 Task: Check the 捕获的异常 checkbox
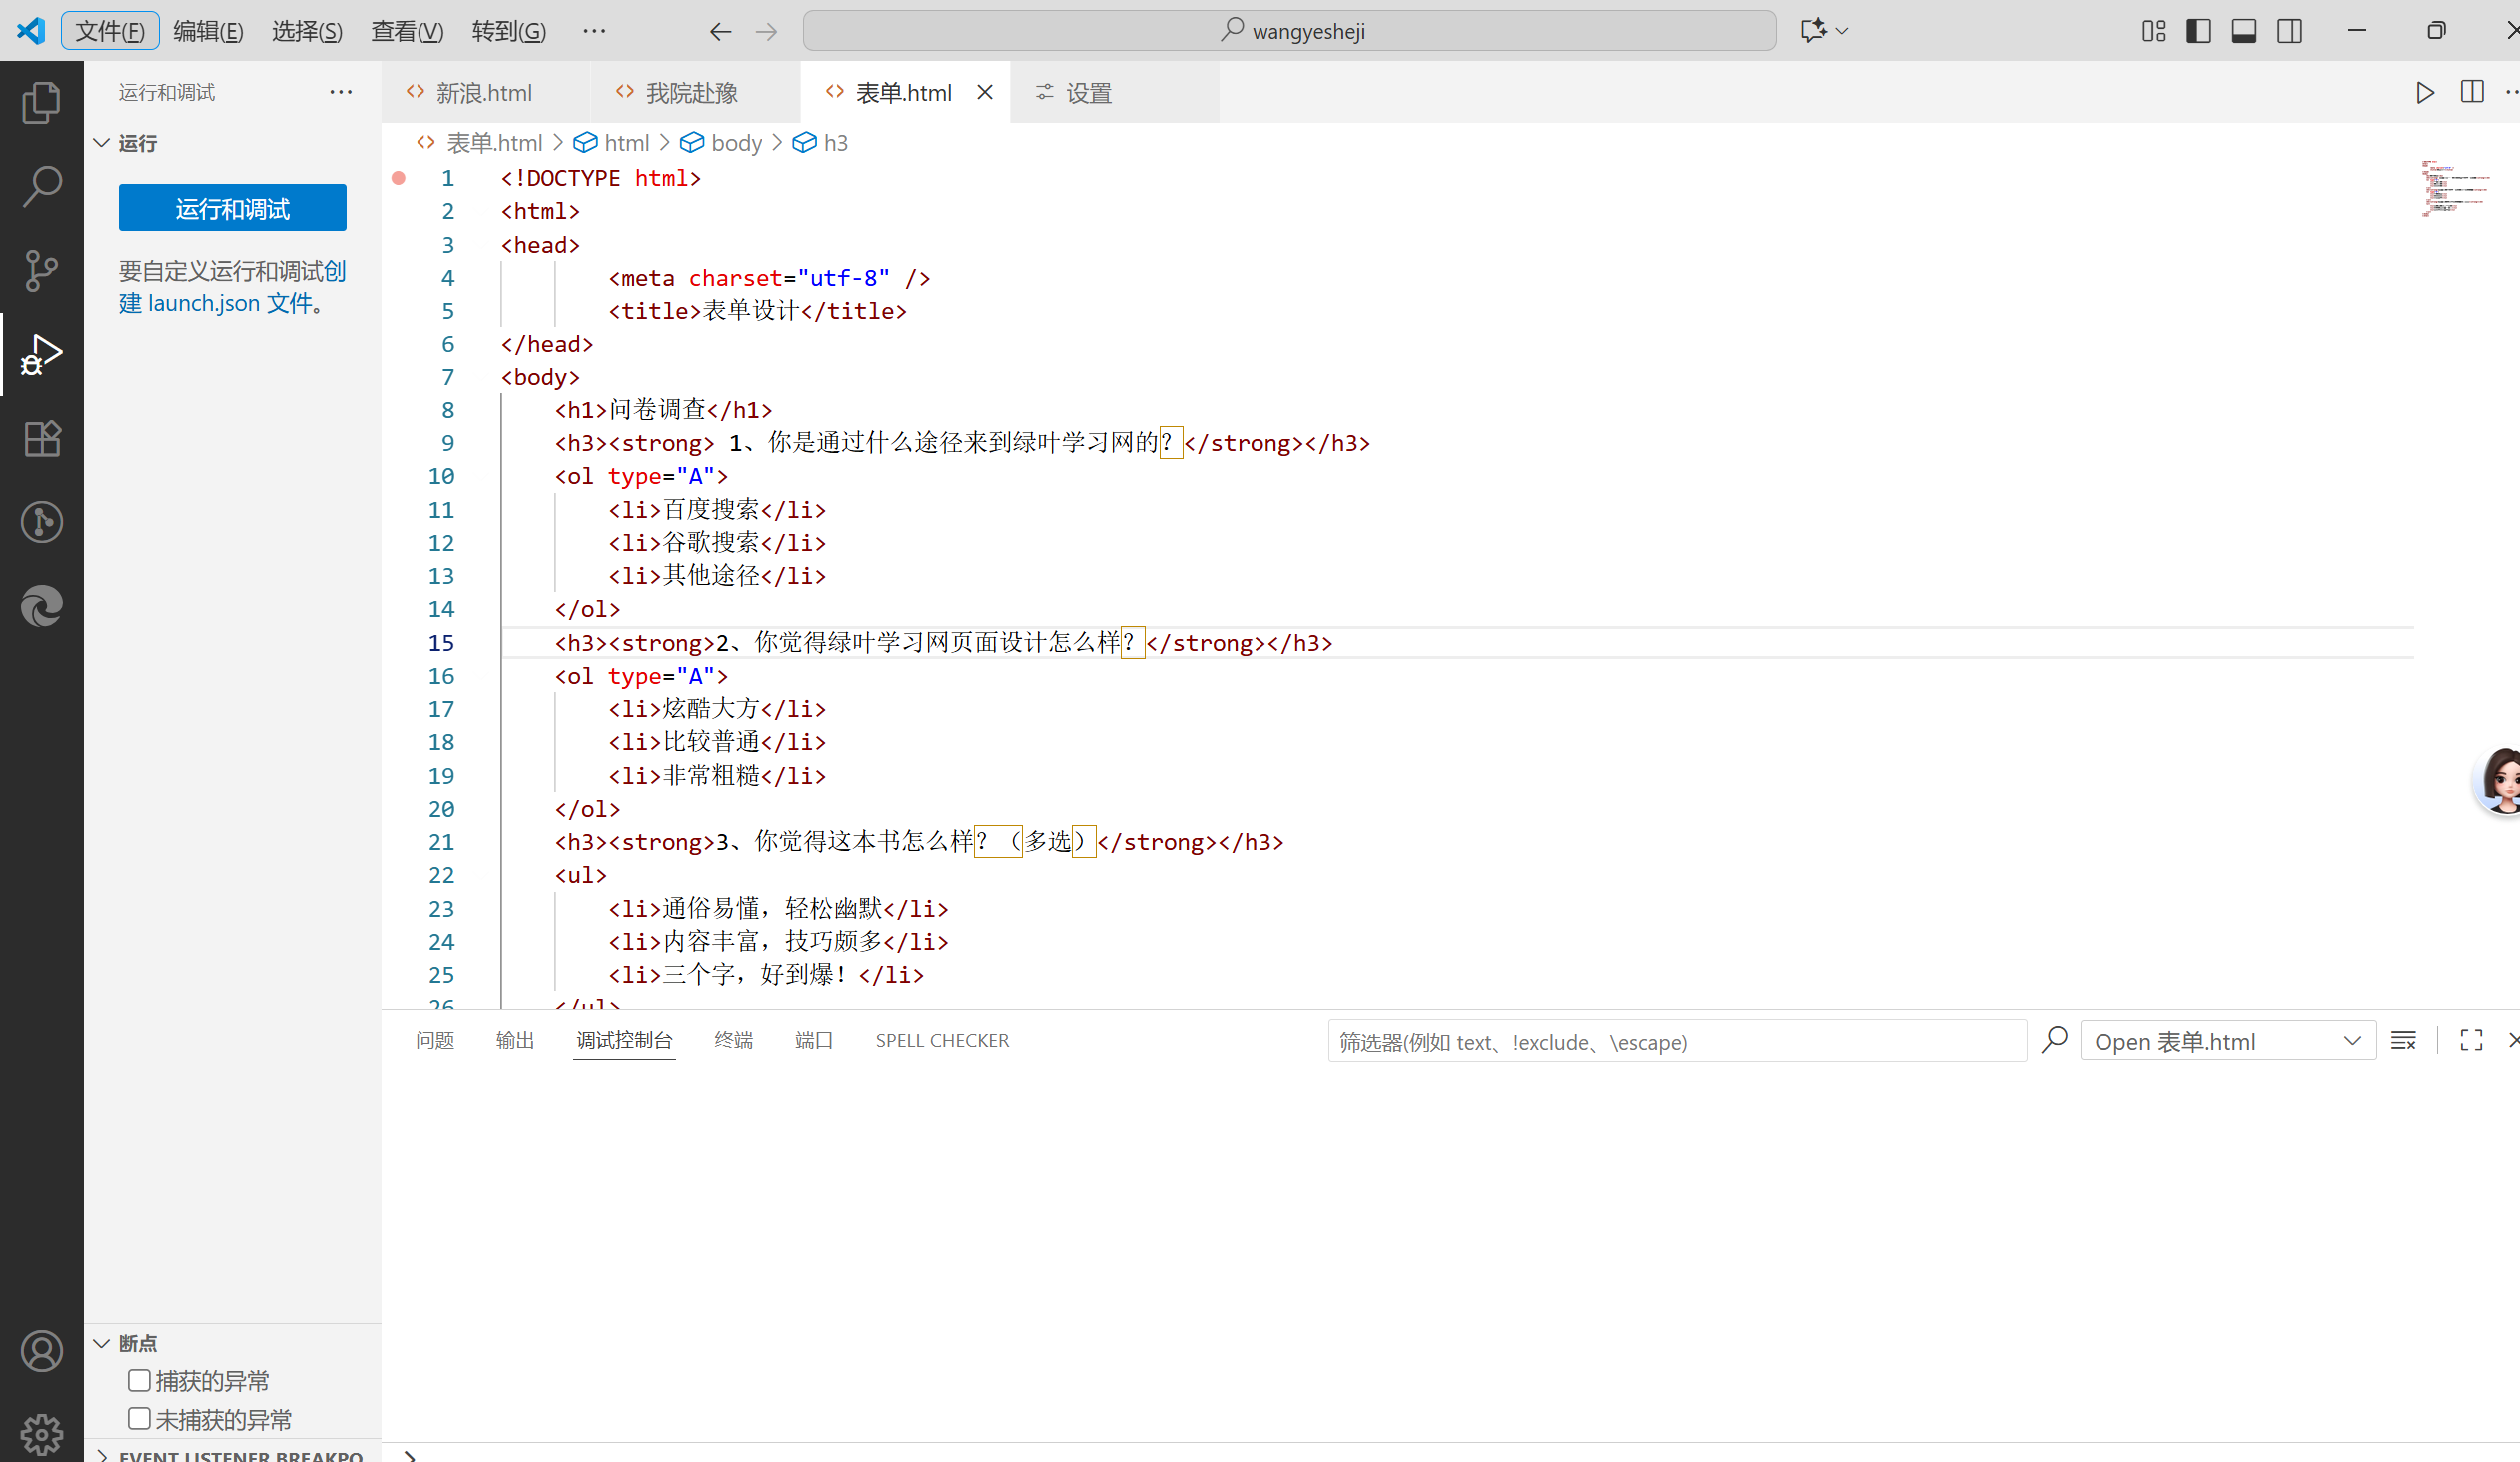pos(139,1380)
